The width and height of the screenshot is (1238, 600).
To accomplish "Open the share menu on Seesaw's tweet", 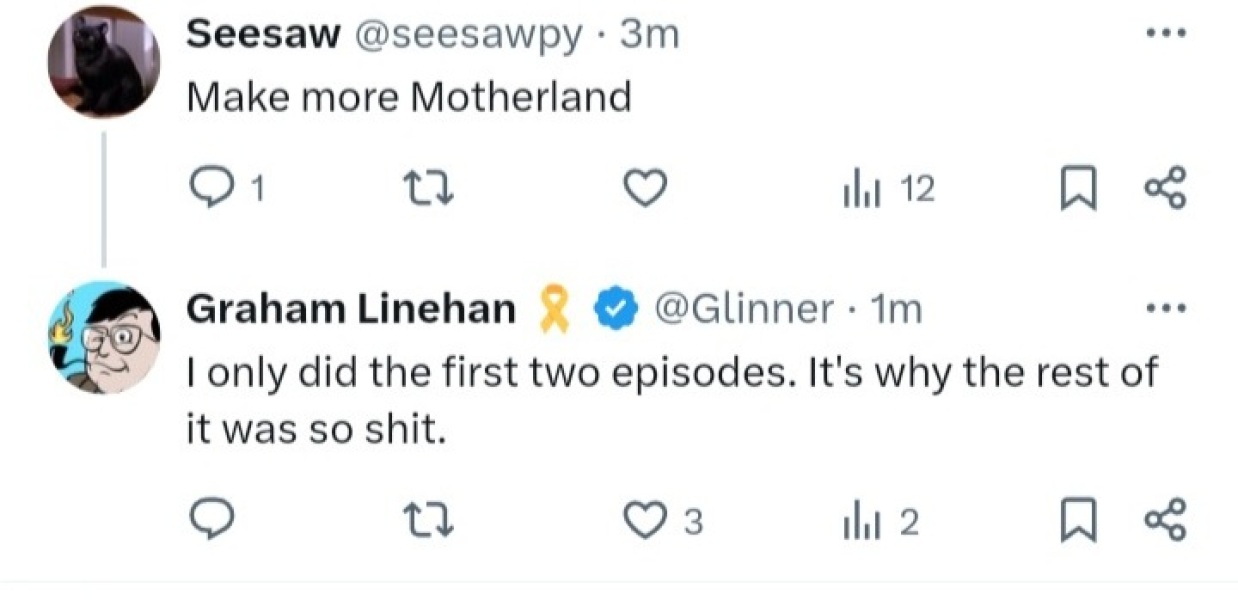I will 1165,187.
